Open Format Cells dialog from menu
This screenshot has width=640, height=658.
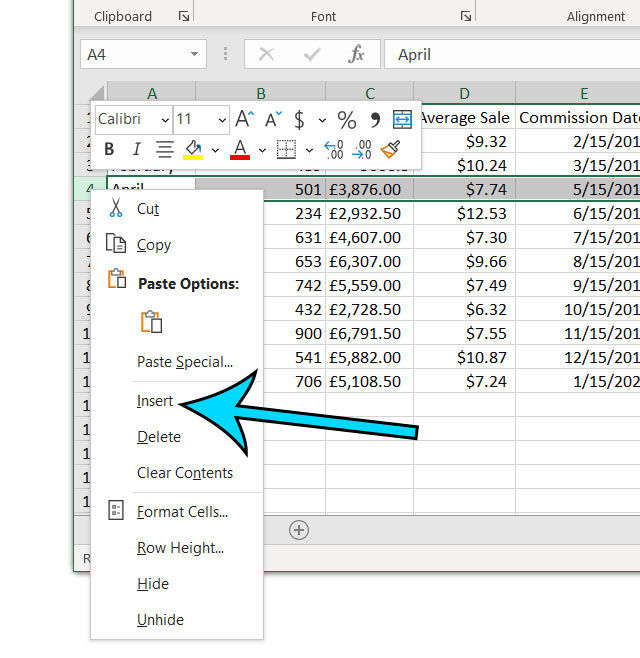click(177, 512)
